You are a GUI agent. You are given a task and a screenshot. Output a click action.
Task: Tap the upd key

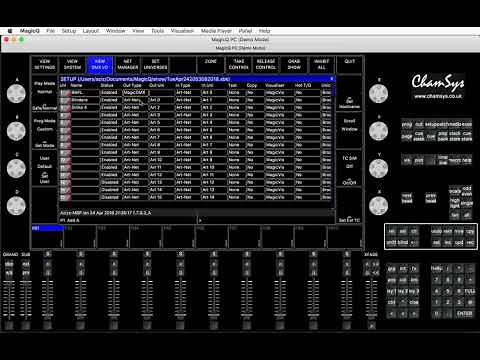[459, 242]
